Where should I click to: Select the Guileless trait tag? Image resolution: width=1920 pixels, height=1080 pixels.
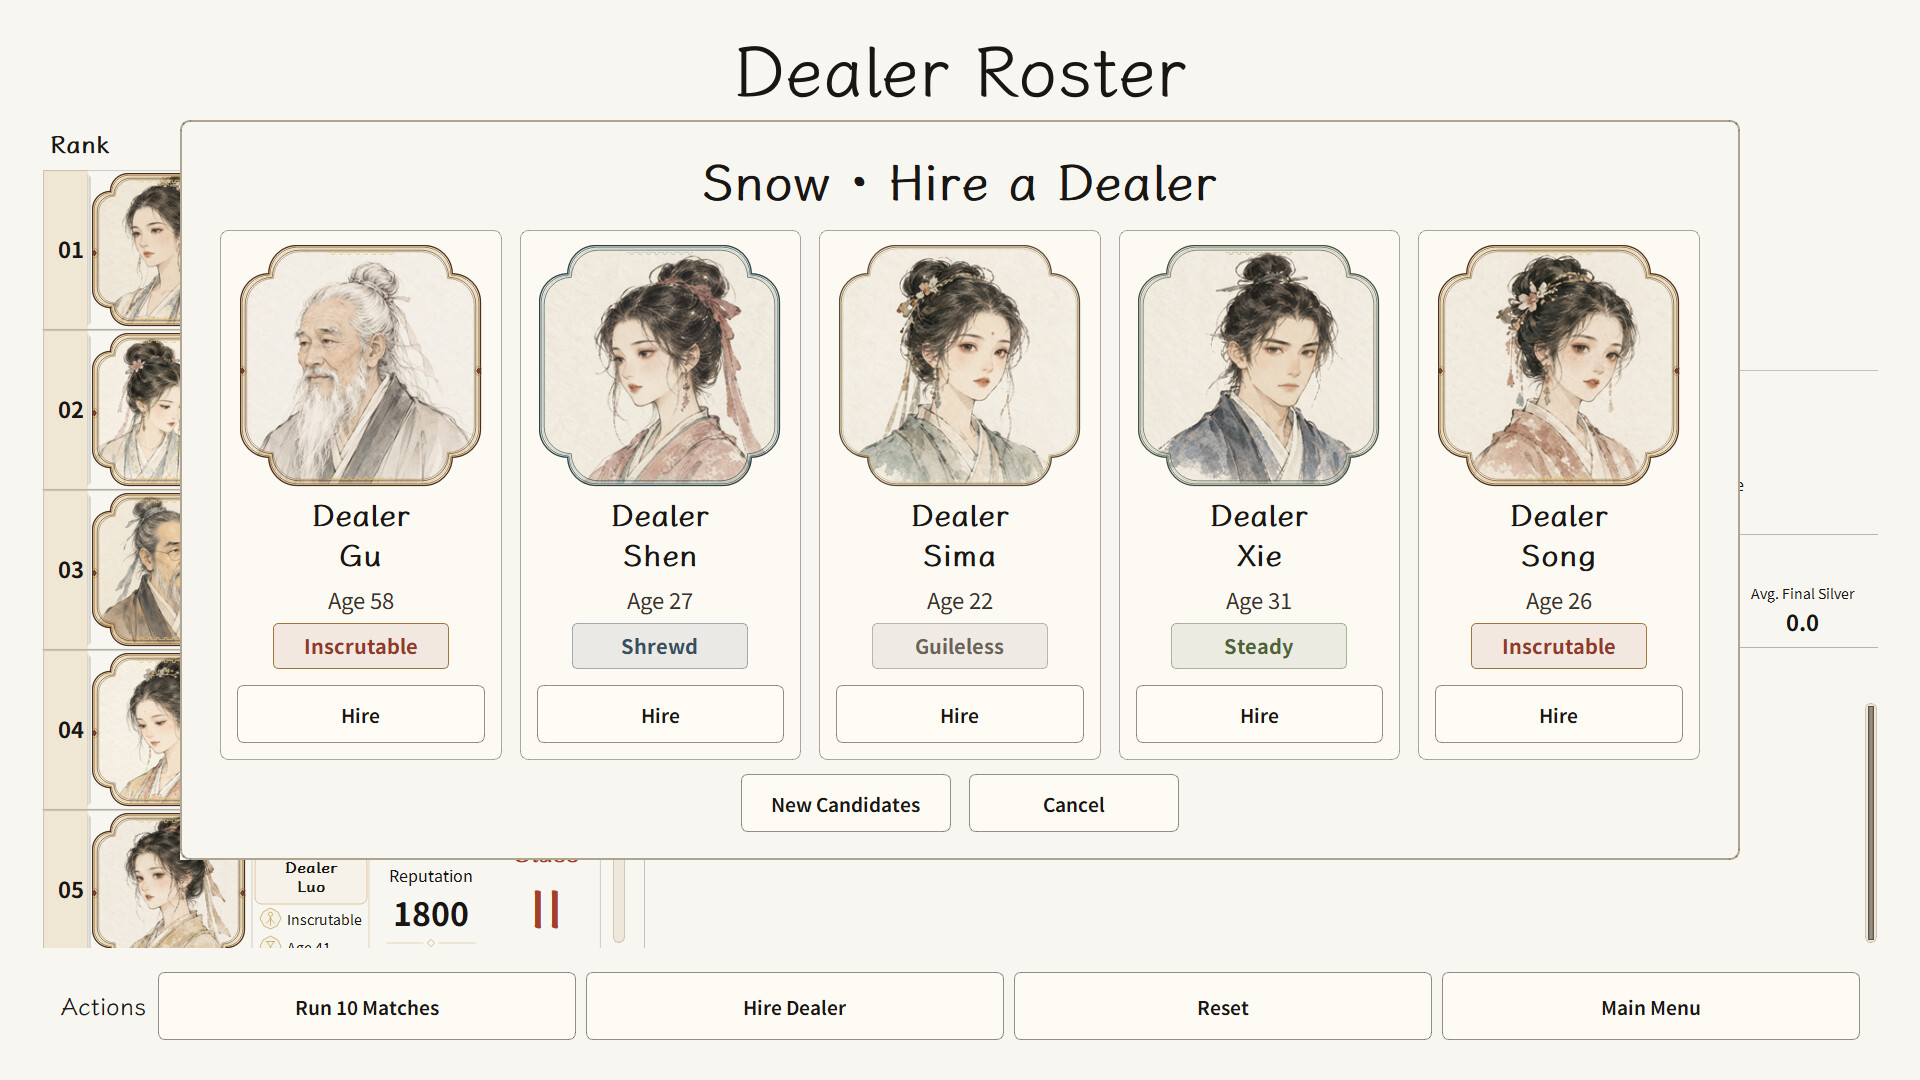(x=960, y=646)
